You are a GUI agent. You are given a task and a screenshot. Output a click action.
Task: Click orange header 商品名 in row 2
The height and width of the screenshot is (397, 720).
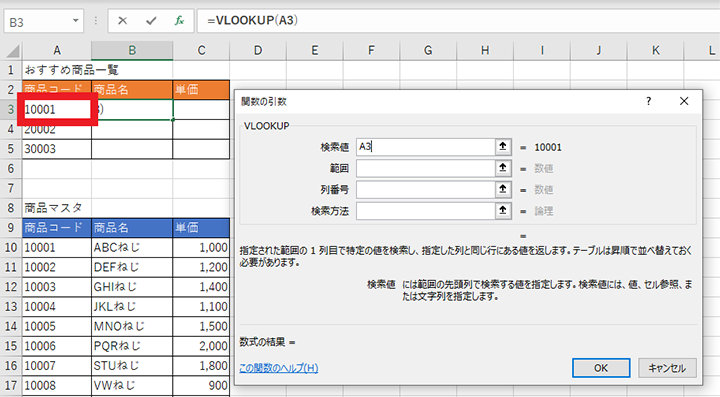(132, 89)
